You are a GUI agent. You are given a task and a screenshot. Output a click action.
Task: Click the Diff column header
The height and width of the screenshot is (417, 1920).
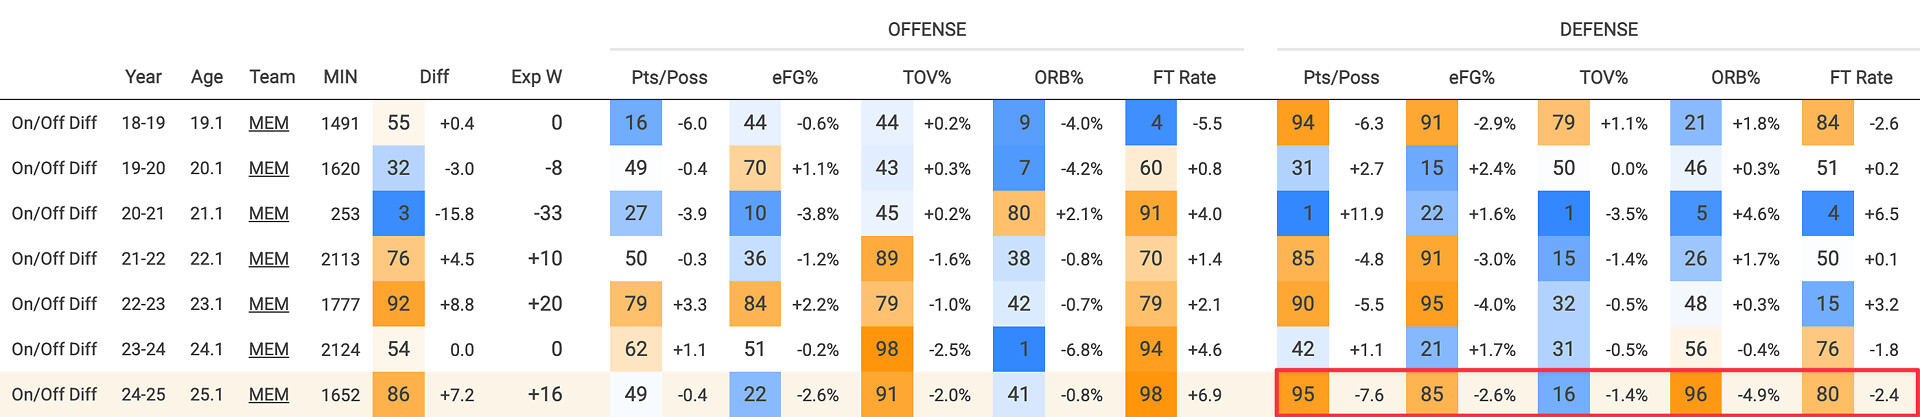pyautogui.click(x=434, y=77)
